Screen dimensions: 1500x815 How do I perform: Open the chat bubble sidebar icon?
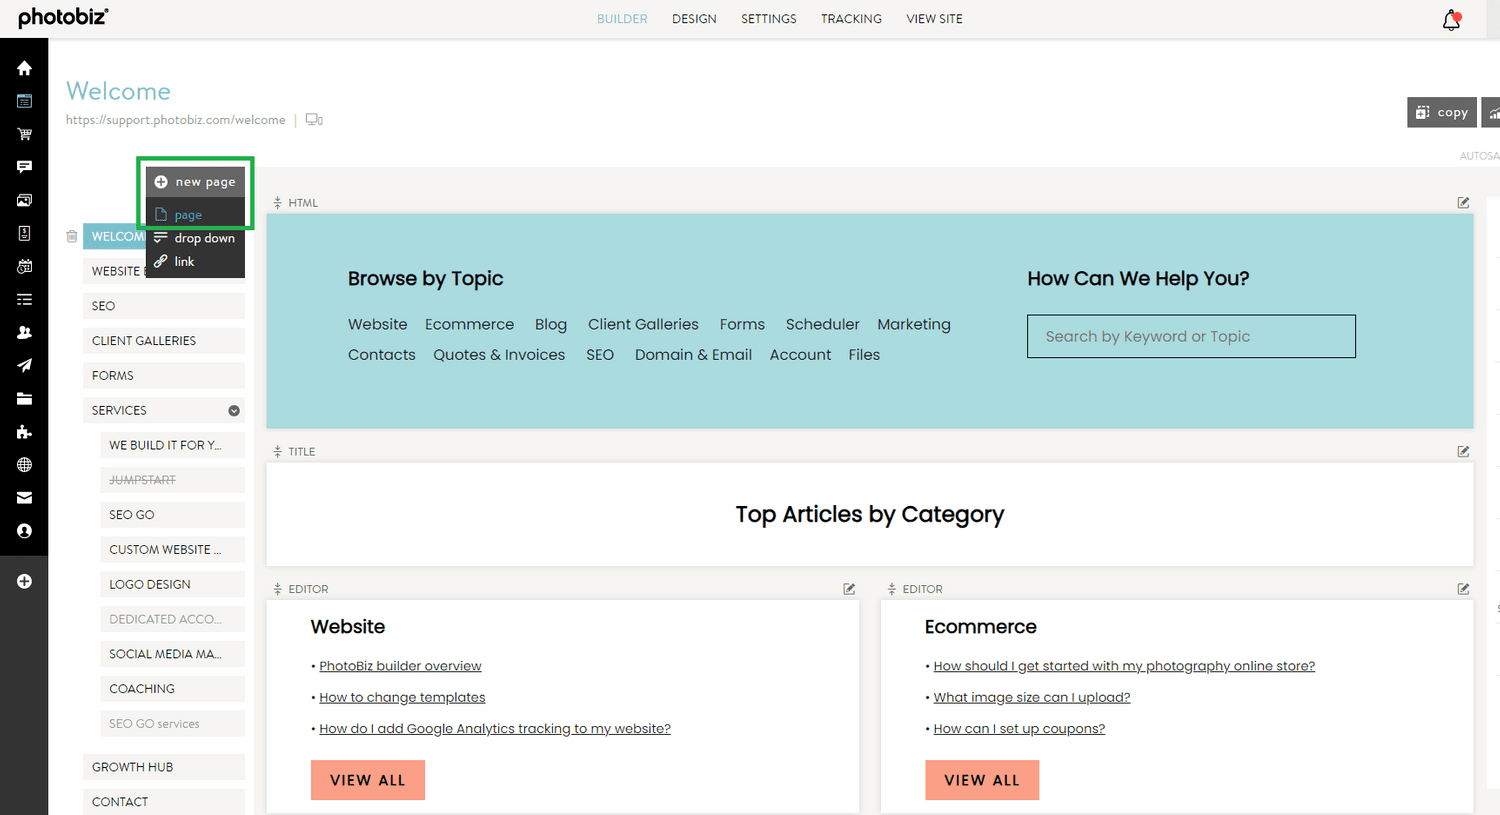24,167
